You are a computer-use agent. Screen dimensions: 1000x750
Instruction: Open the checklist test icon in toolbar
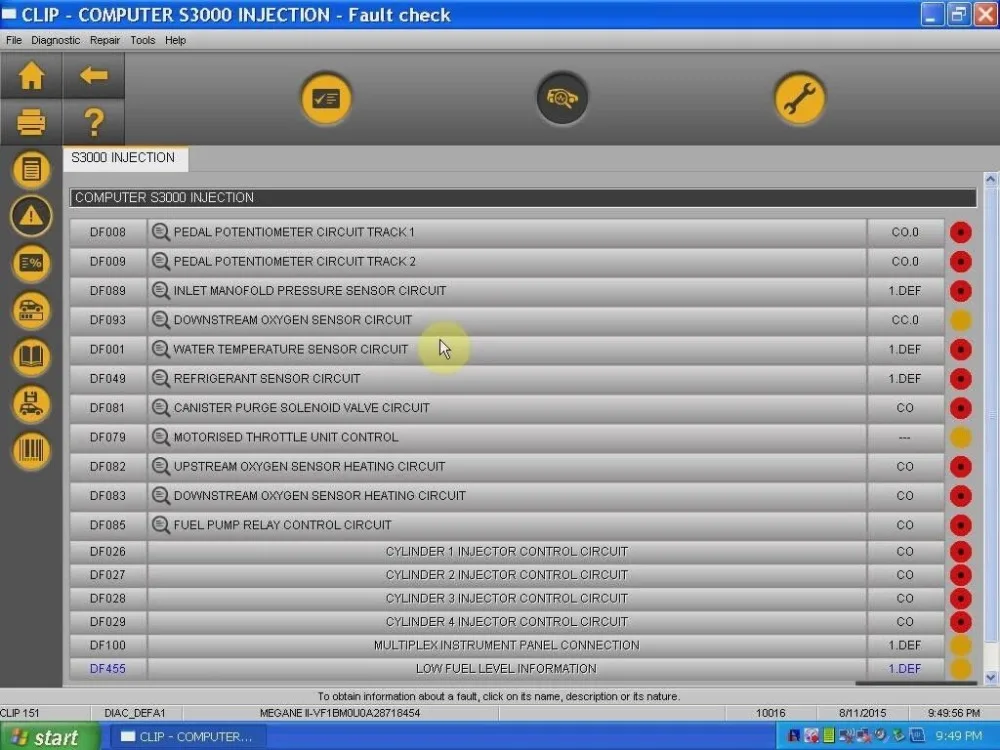tap(326, 99)
